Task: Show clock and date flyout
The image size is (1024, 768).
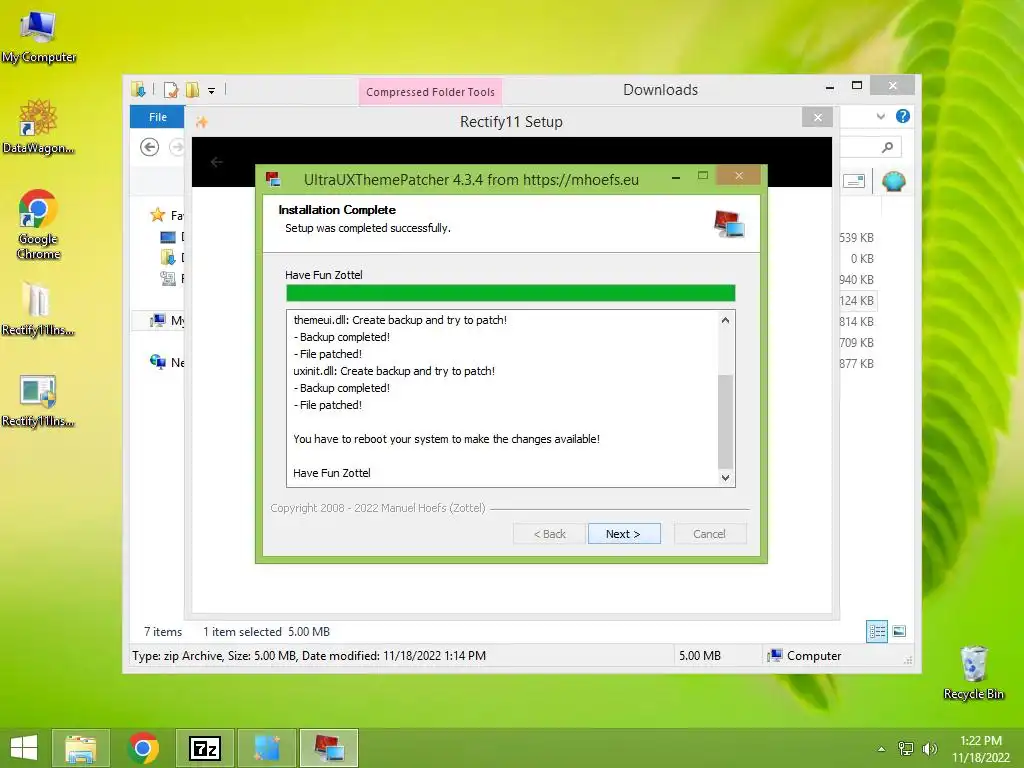Action: [980, 749]
